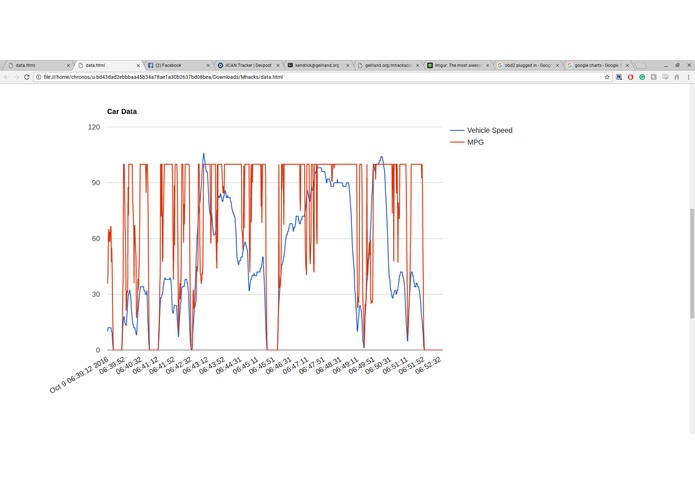Click the 60 y-axis label
The image size is (695, 494).
tap(96, 238)
